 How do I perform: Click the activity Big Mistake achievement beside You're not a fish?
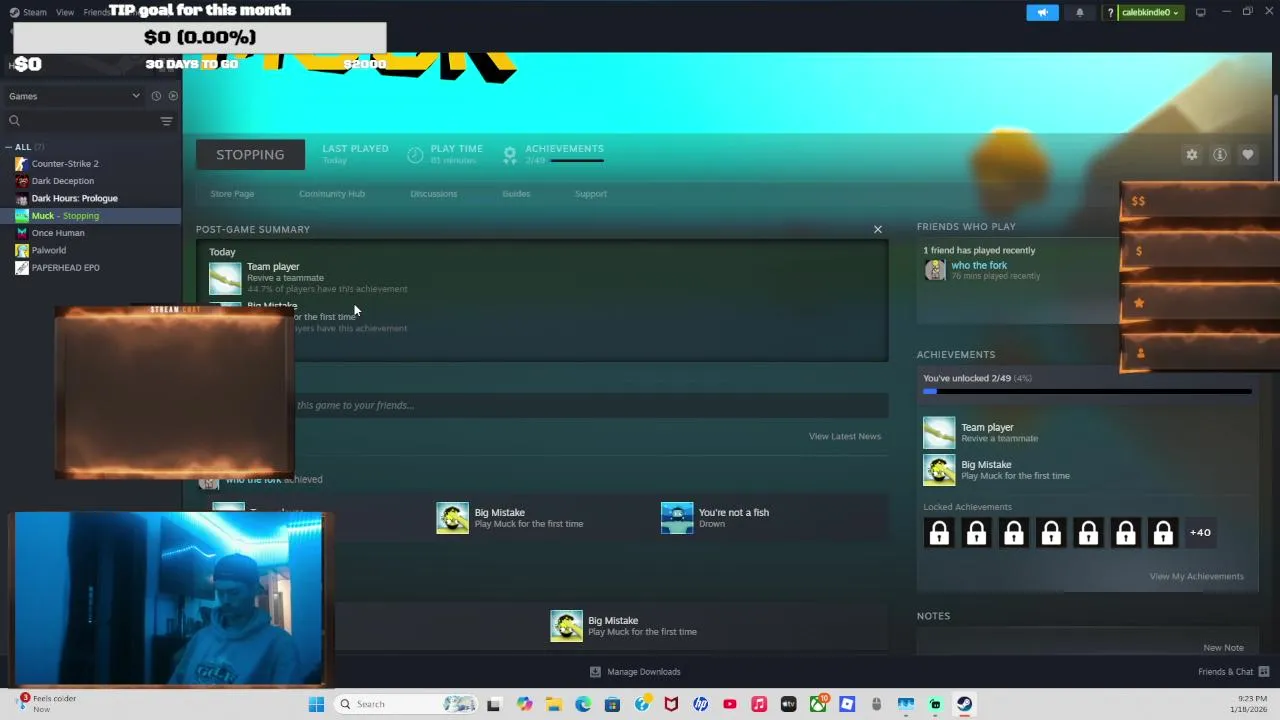(x=510, y=518)
